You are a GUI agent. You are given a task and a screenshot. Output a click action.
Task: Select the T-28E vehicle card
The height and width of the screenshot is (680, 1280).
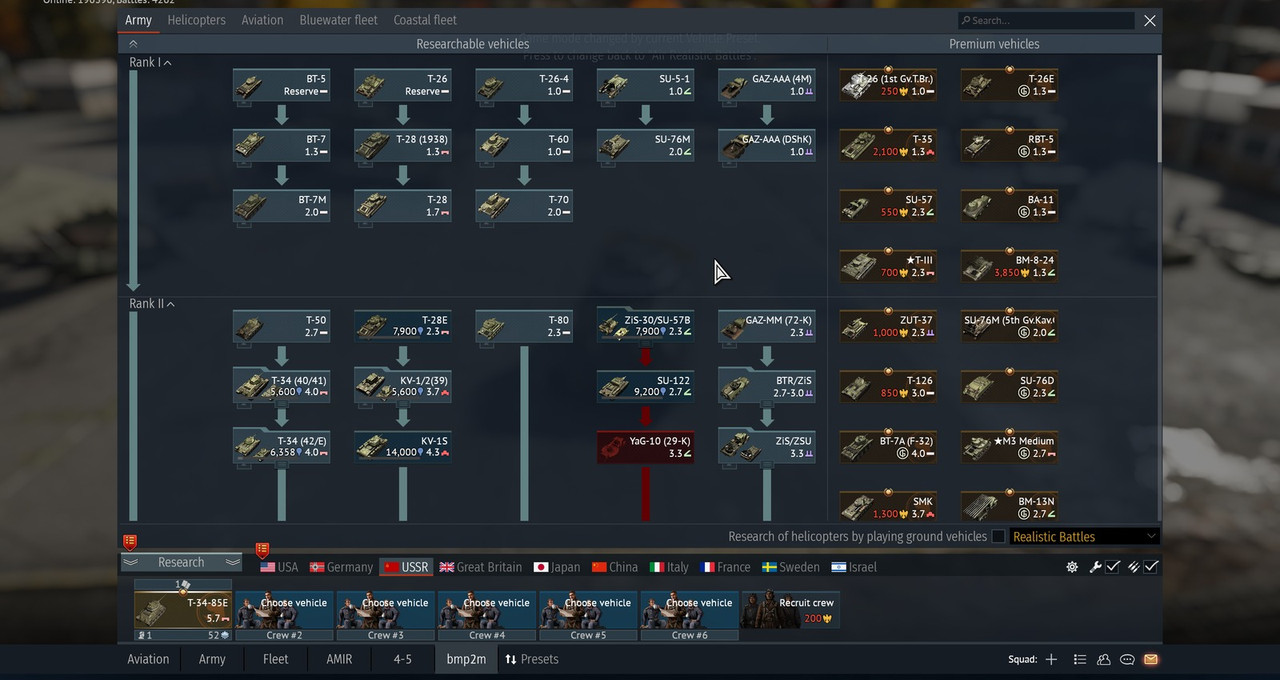pos(402,326)
